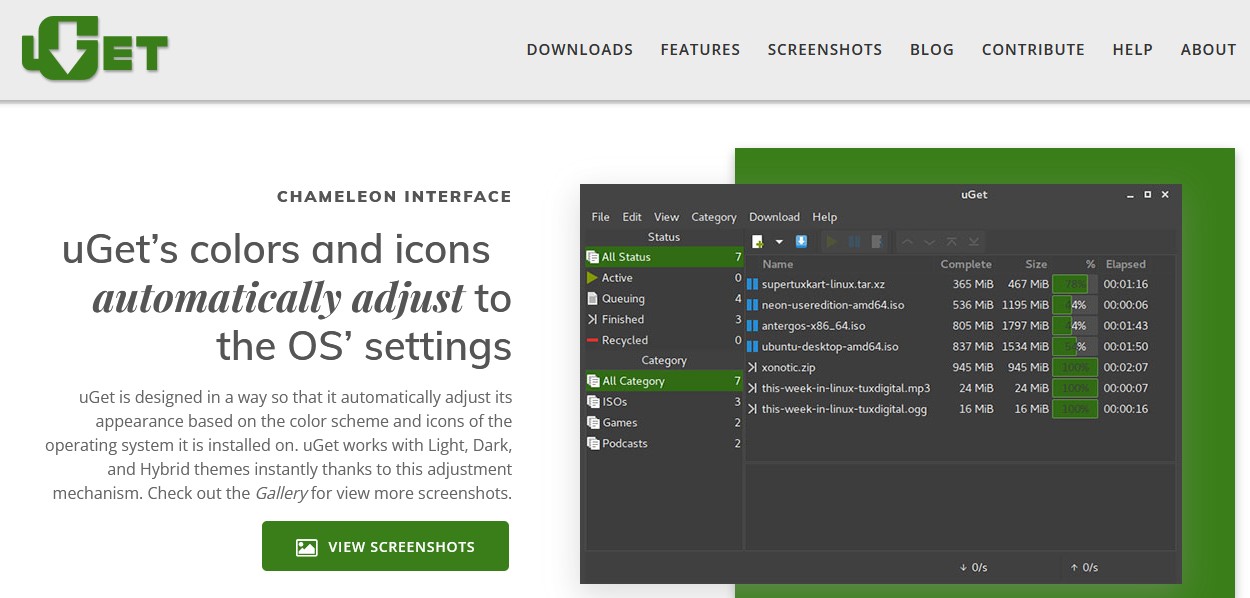
Task: Open the CONTRIBUTE navigation link
Action: (1033, 49)
